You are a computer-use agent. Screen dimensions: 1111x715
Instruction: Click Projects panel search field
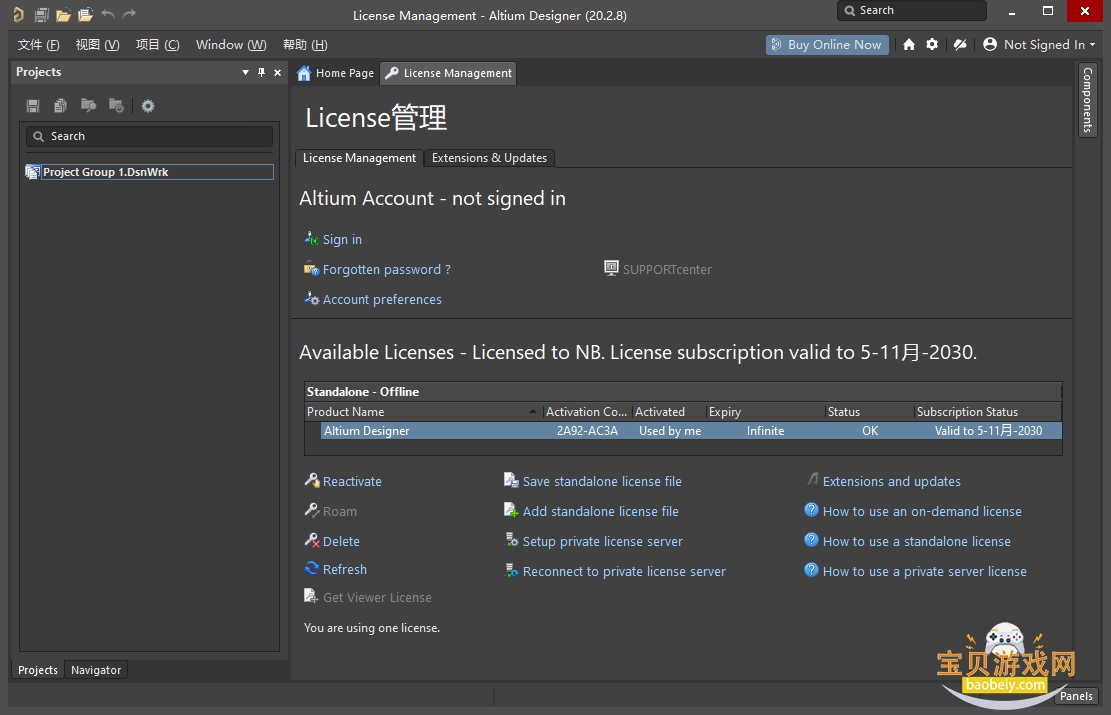point(150,136)
